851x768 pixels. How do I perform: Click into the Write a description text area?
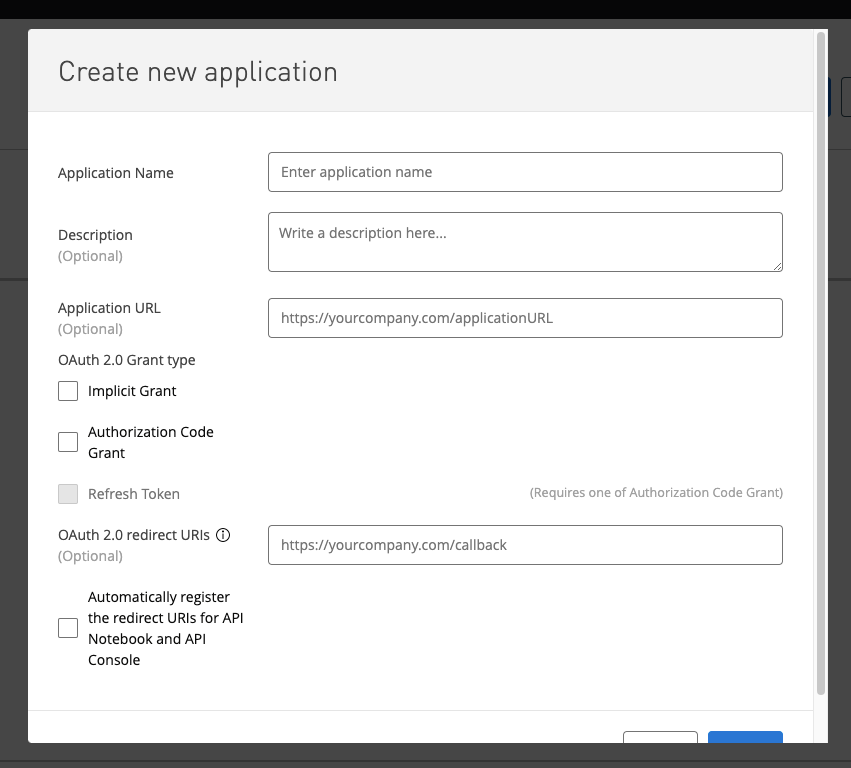coord(525,241)
